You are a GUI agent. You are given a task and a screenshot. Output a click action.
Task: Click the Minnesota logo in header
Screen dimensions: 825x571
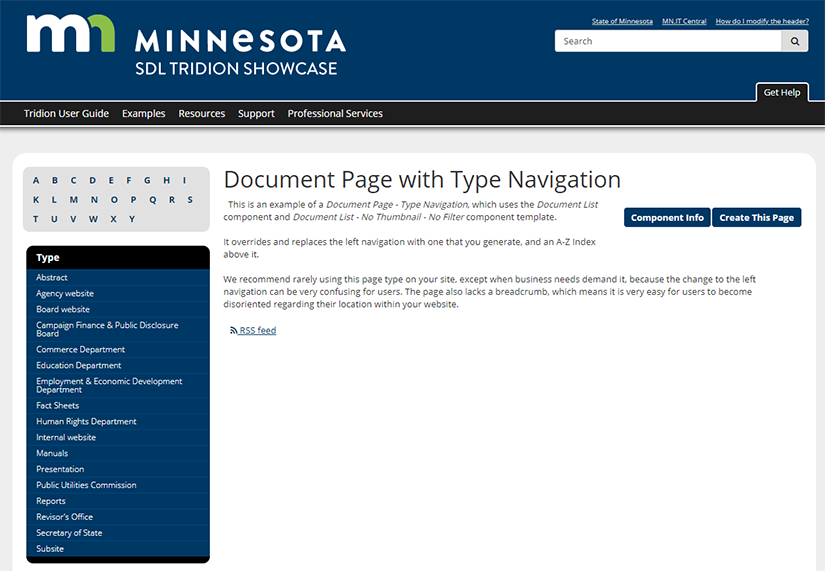(186, 45)
